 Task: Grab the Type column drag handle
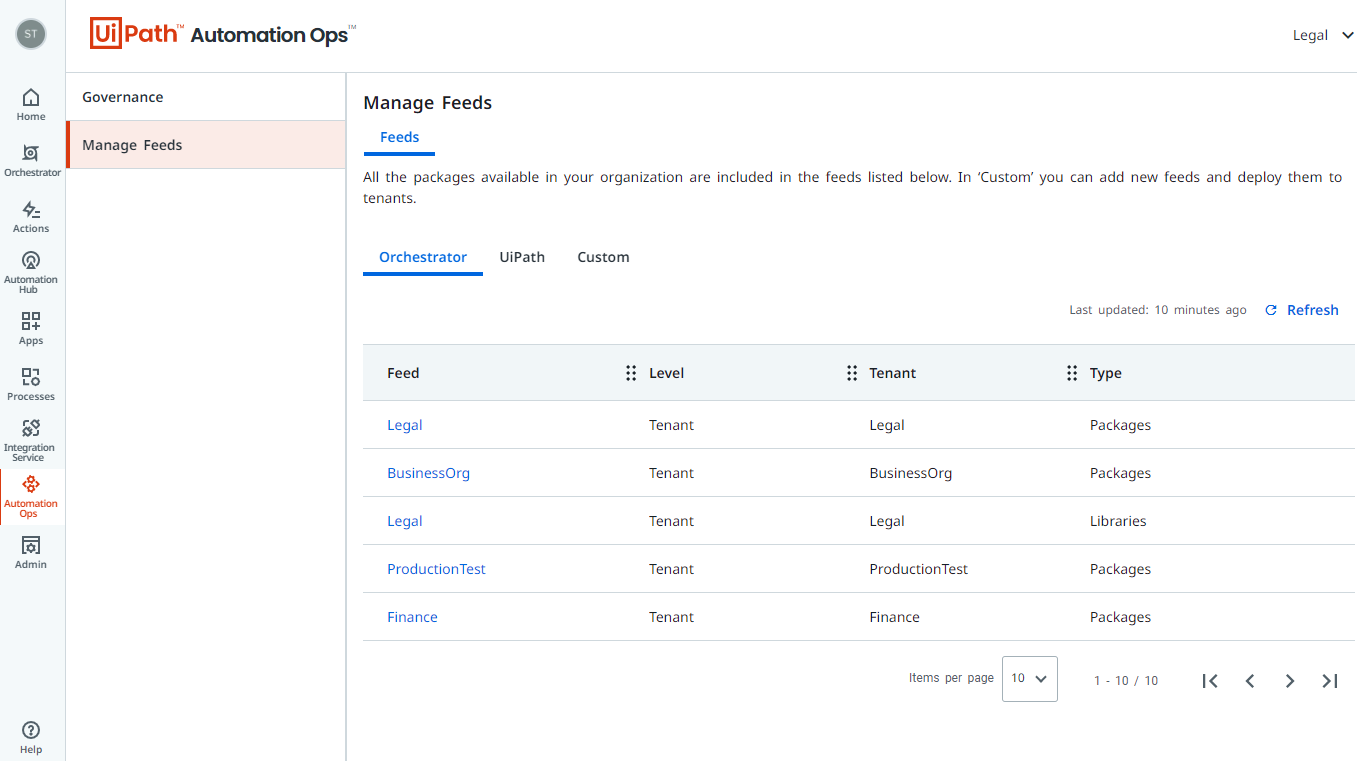[1072, 373]
